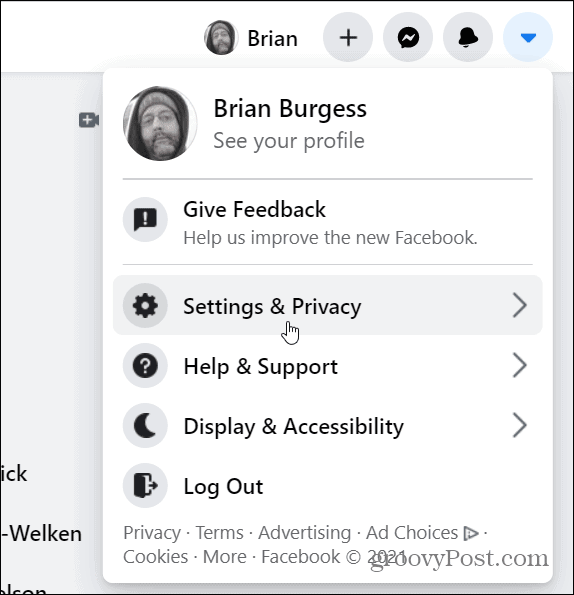Open Messenger from the top bar
Screen dimensions: 574x595
pos(408,37)
